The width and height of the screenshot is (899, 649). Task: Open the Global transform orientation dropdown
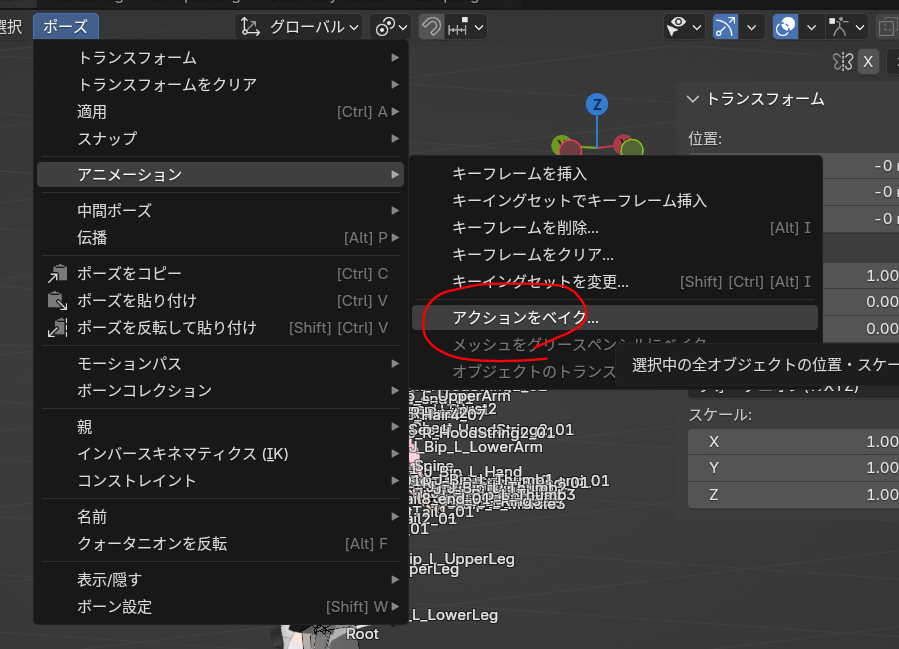click(300, 27)
